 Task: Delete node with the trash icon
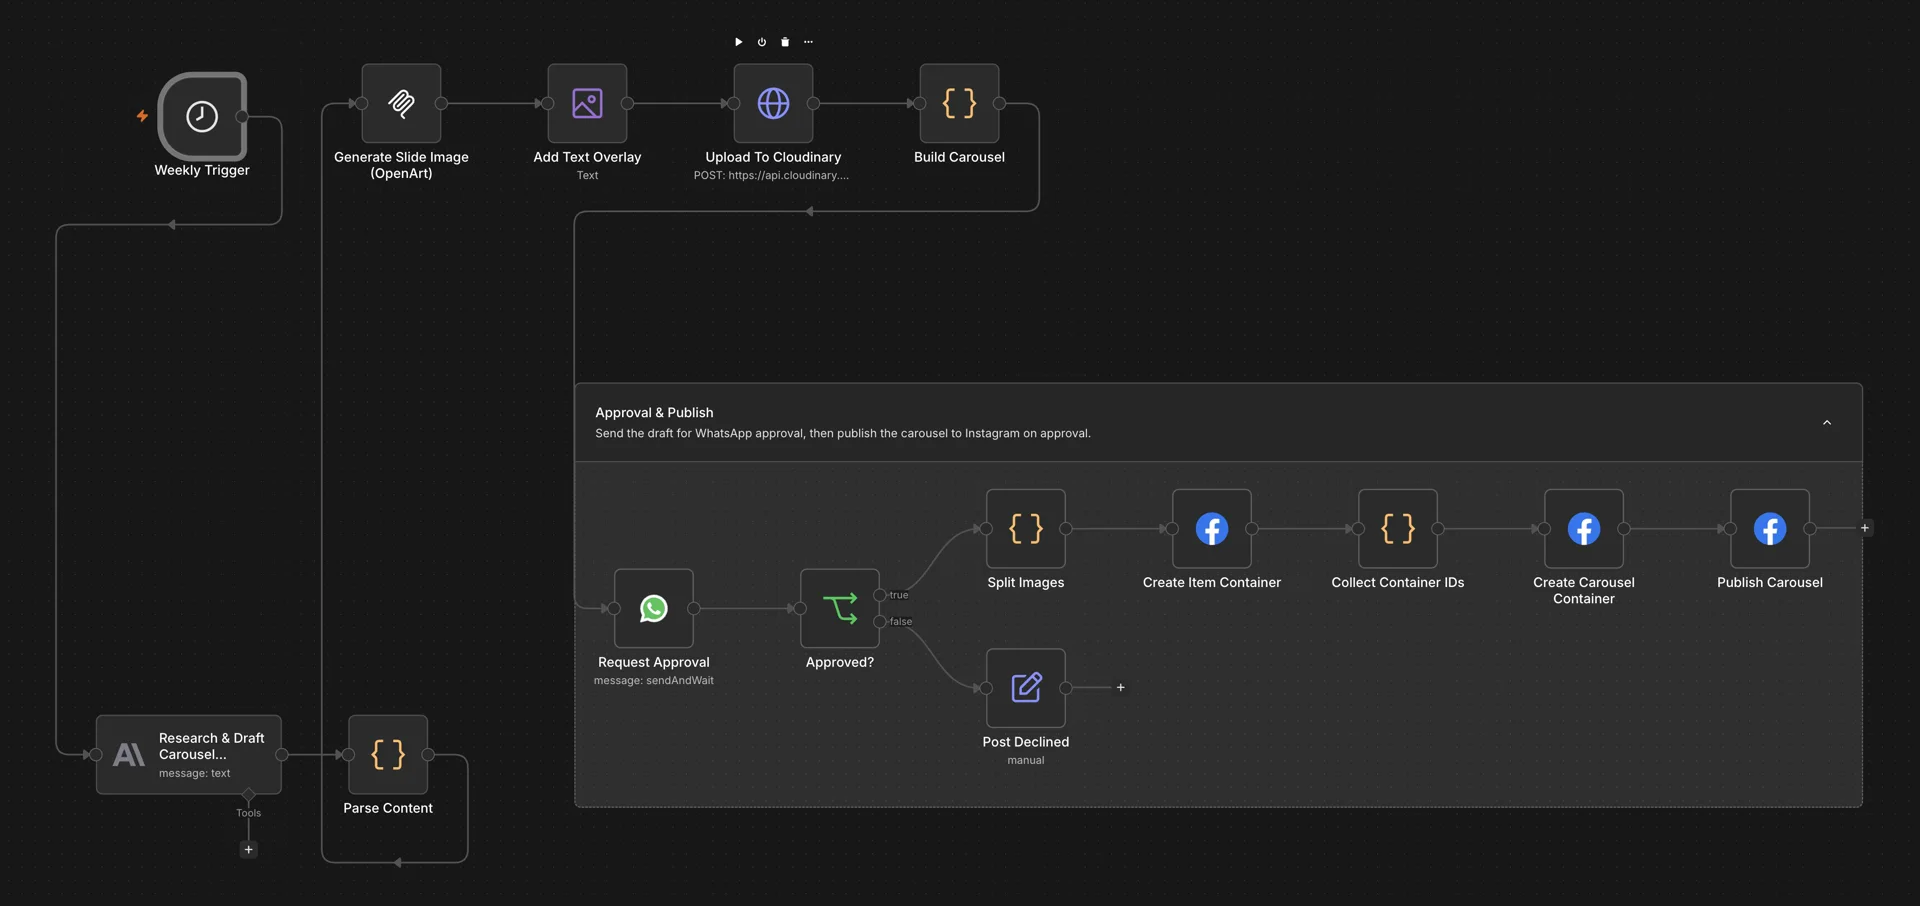(x=785, y=42)
